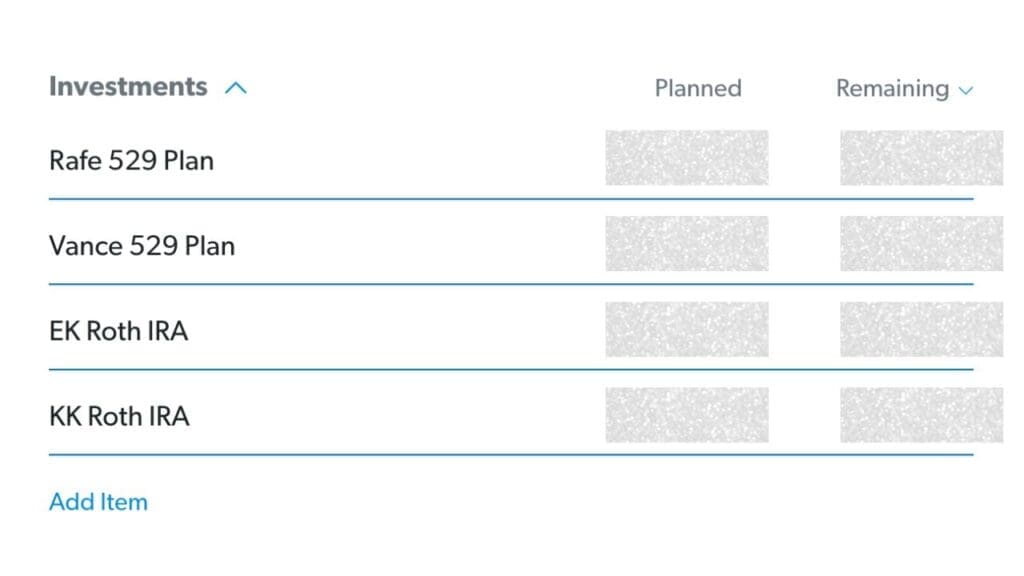Collapse the Investments group chevron

click(x=236, y=88)
